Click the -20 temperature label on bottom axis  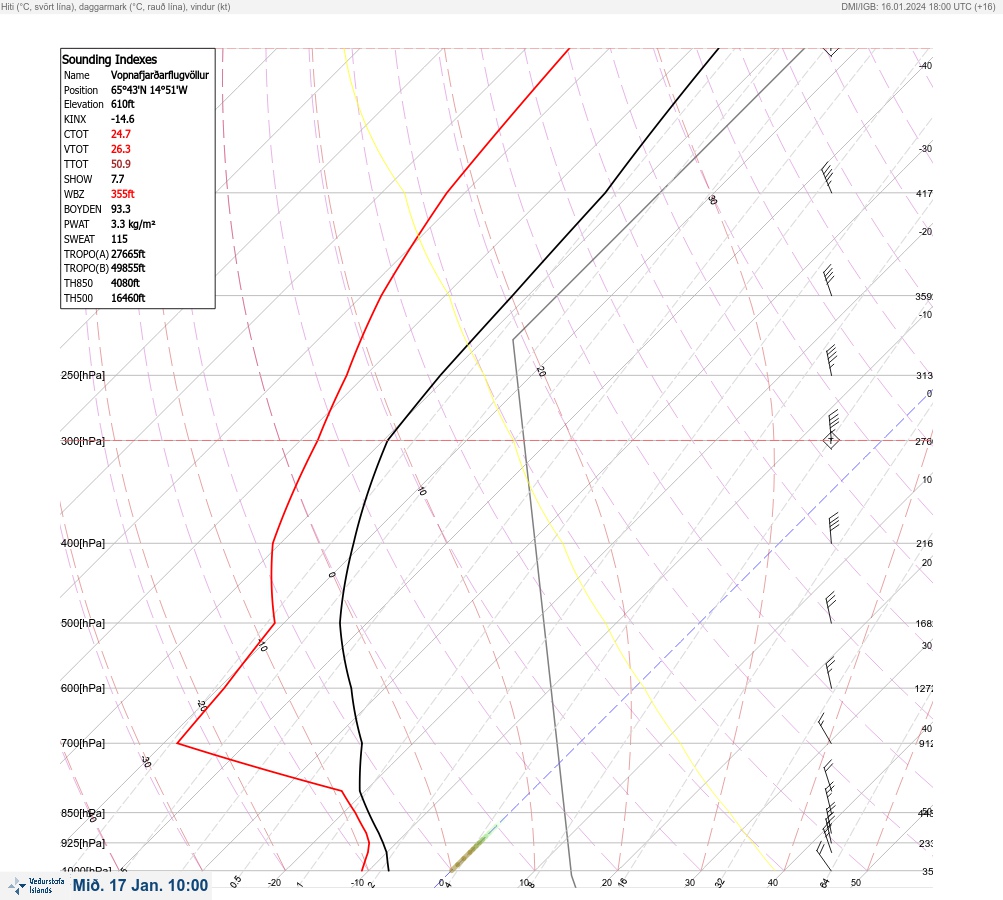(x=274, y=883)
